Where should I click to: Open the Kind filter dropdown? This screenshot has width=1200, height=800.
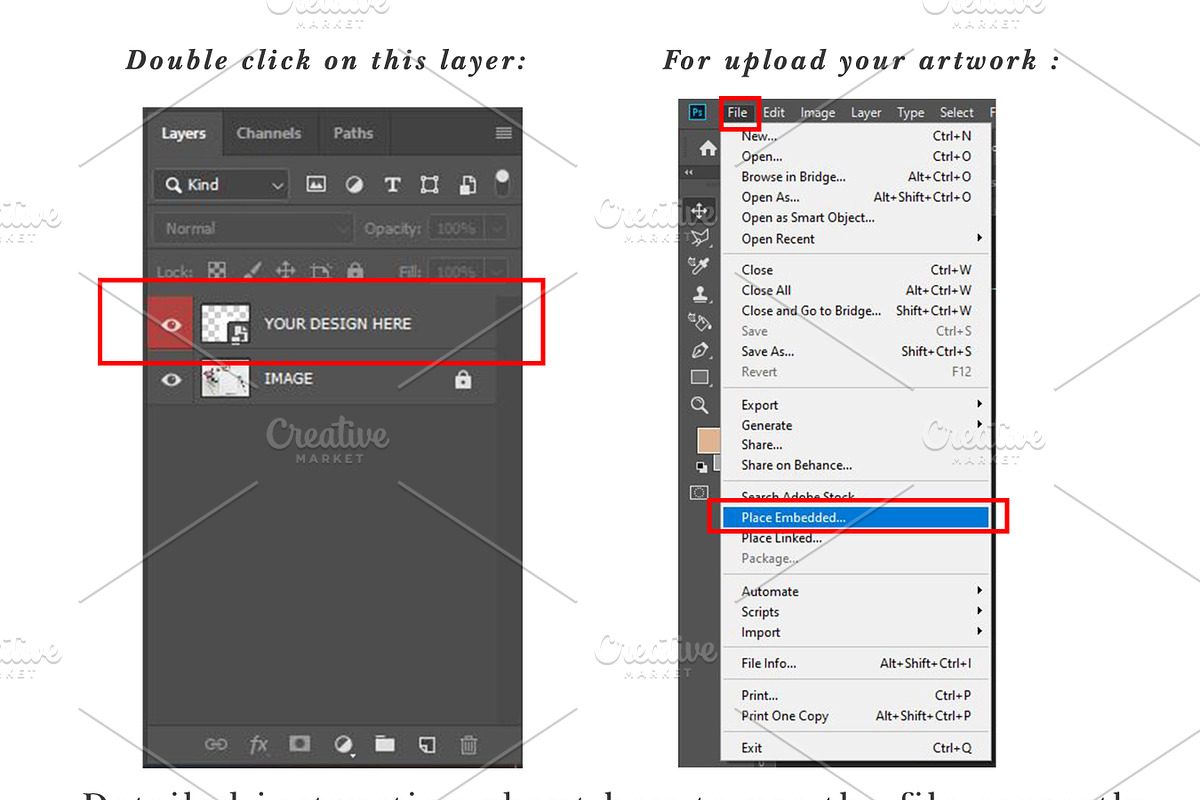pyautogui.click(x=221, y=184)
